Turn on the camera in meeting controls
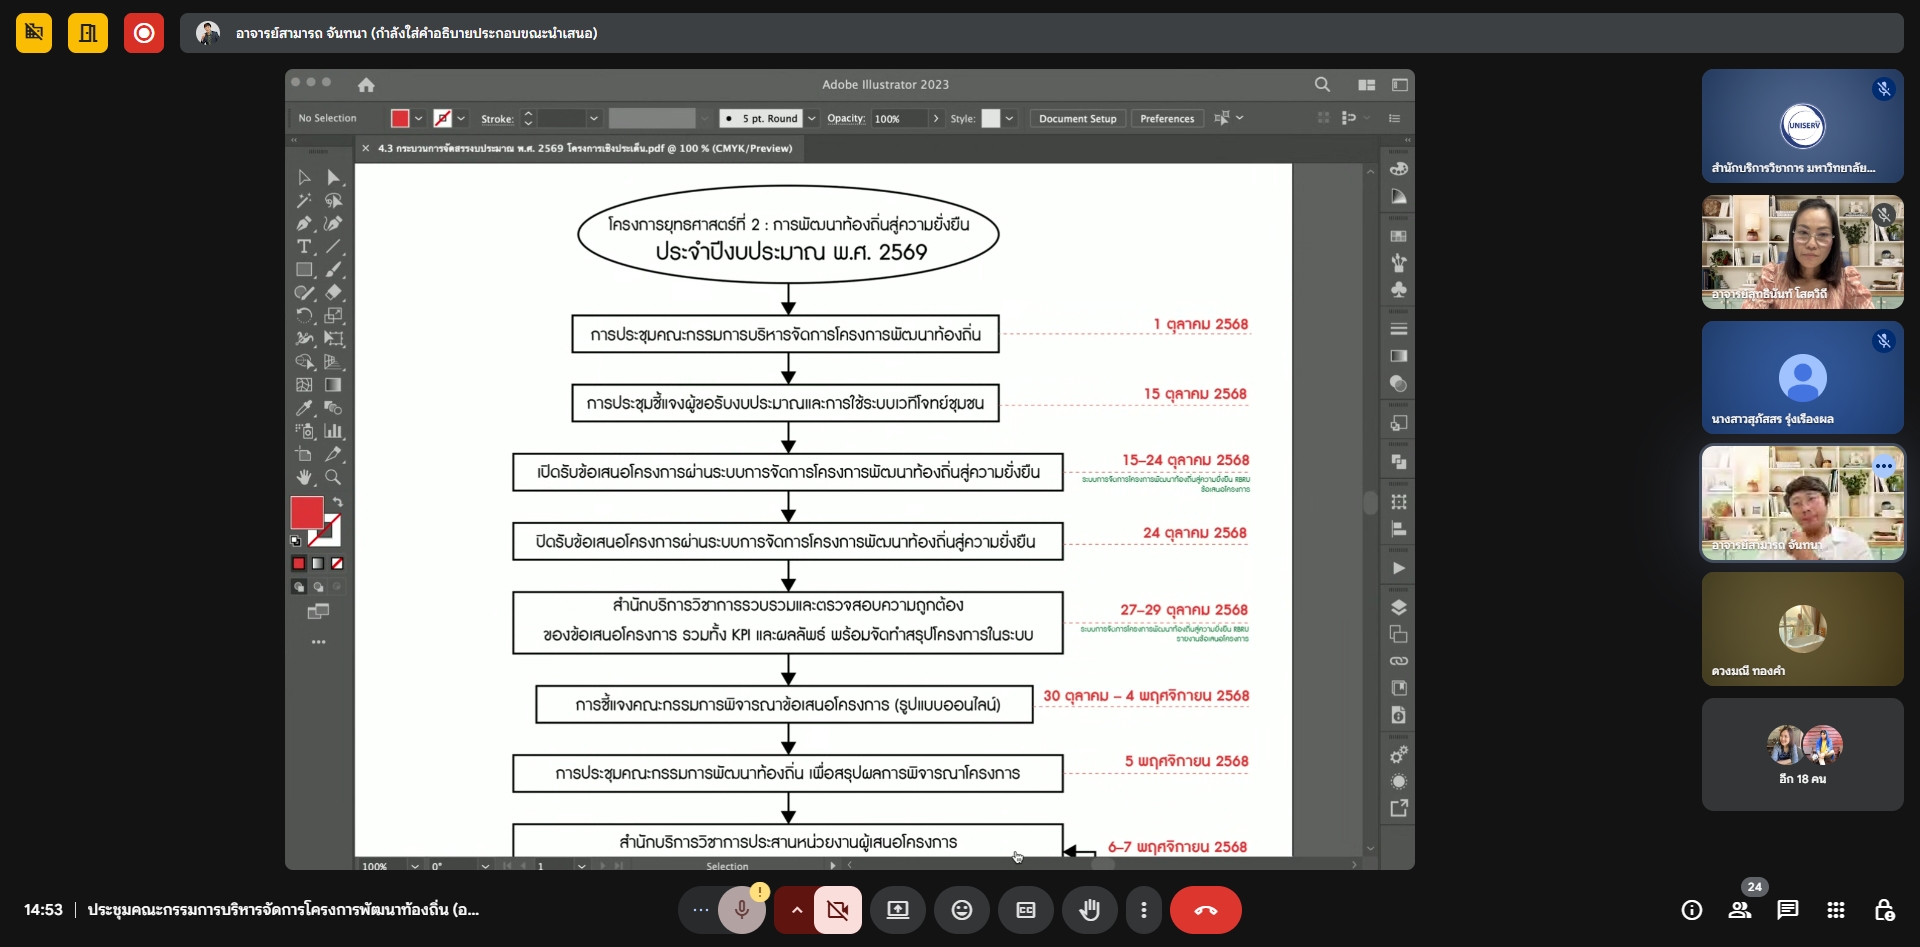1920x947 pixels. coord(838,910)
